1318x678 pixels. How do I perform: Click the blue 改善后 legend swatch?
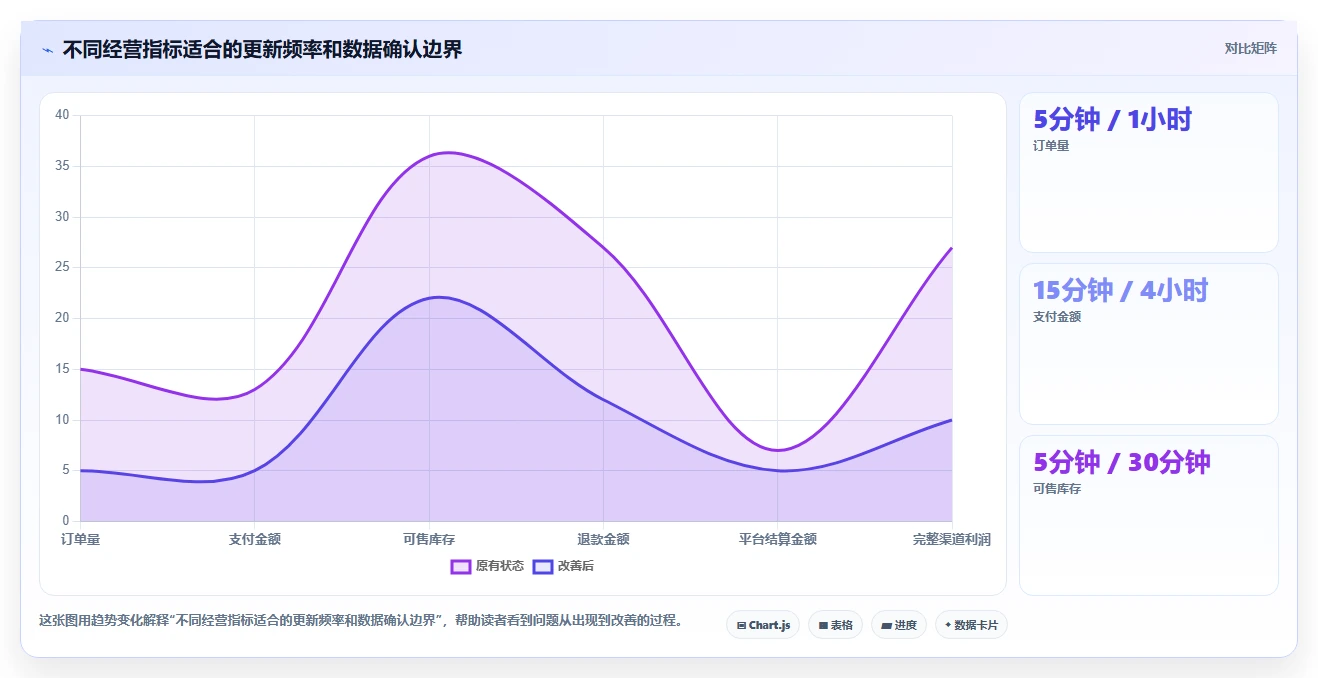click(542, 566)
